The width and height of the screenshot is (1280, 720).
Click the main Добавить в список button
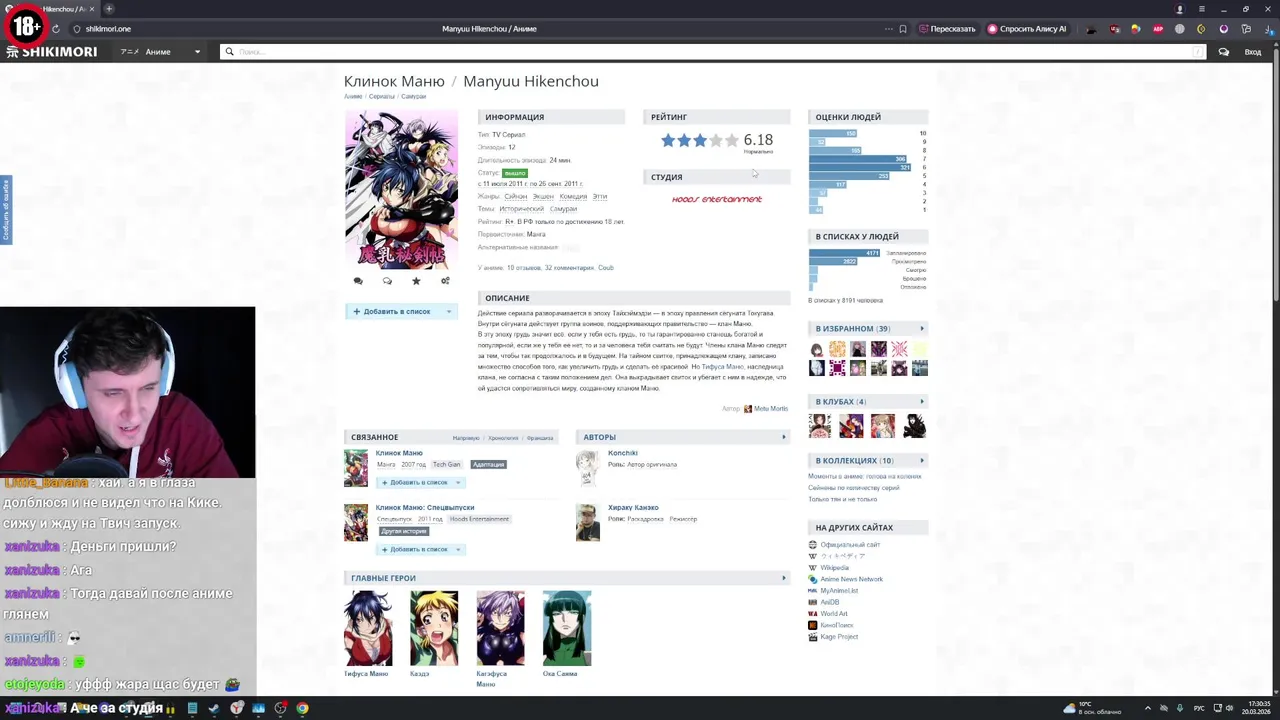(x=393, y=312)
